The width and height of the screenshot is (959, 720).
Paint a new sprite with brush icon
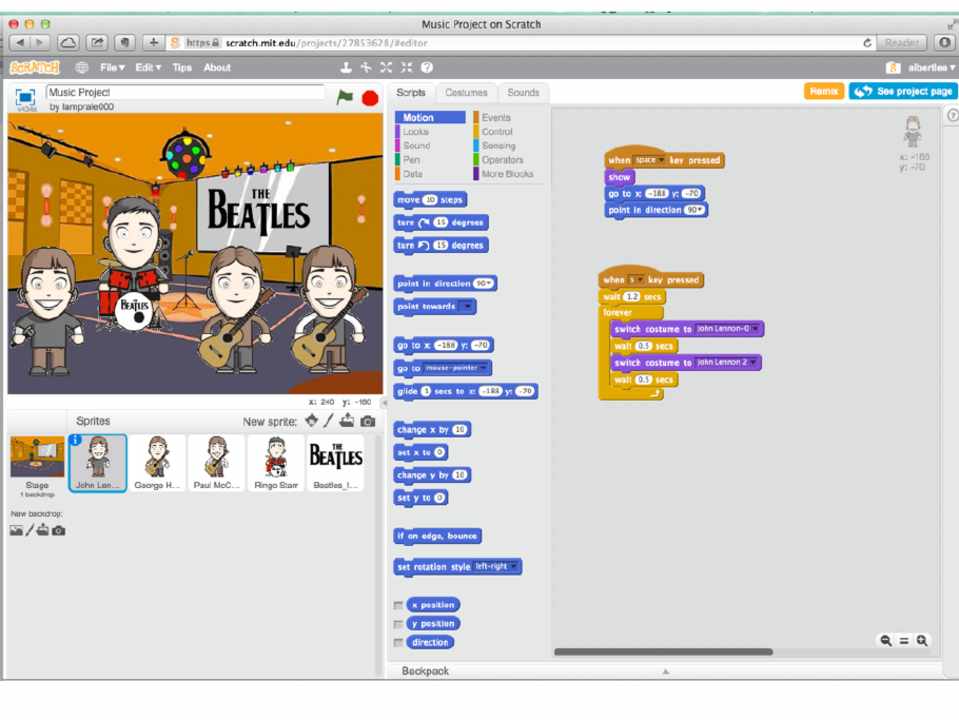329,421
